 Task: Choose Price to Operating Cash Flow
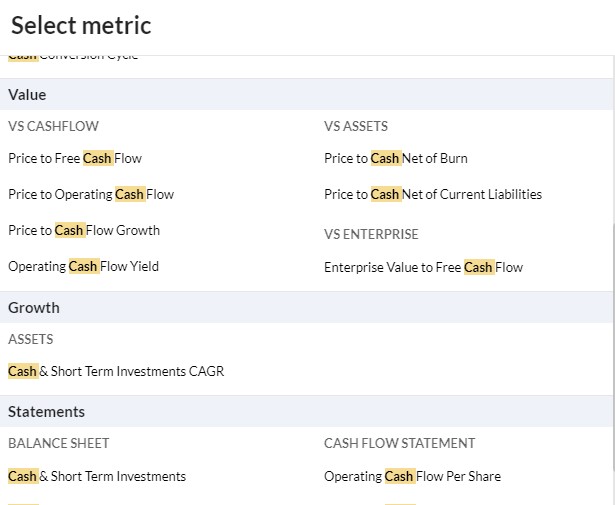click(91, 194)
